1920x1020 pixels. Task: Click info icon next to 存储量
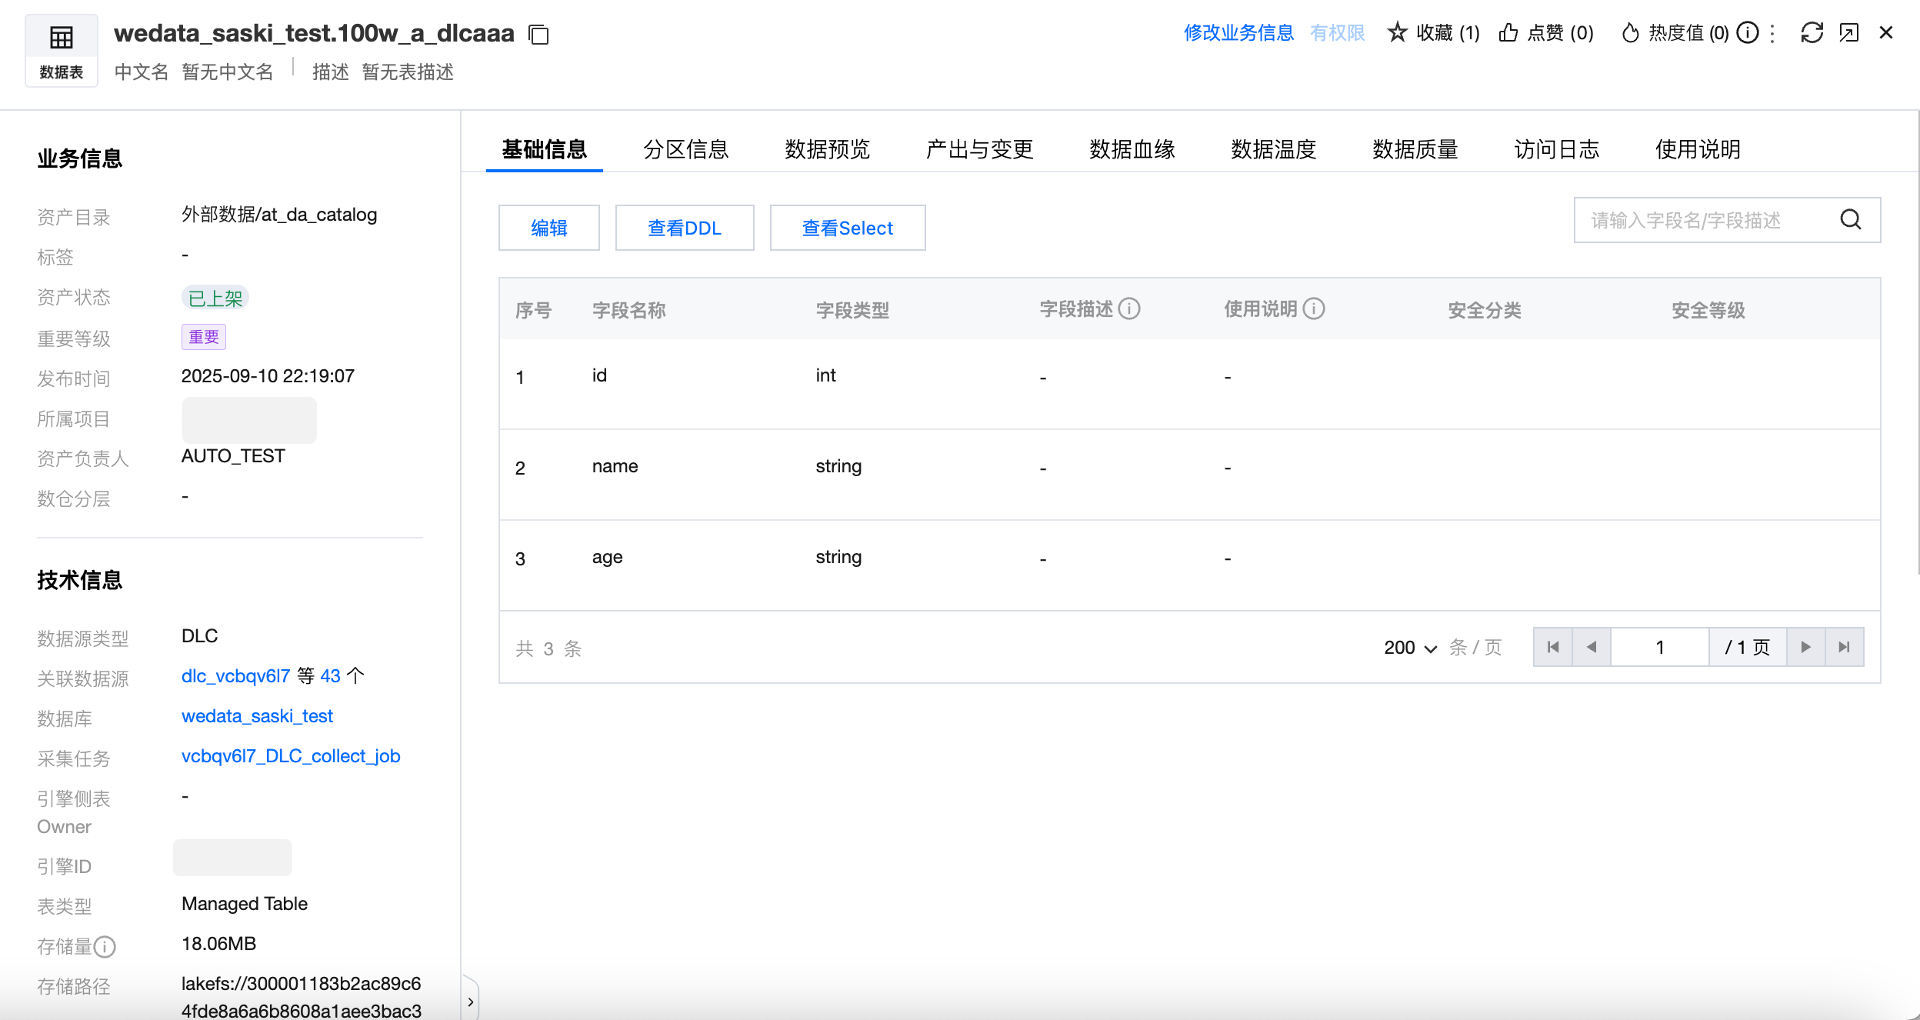(x=105, y=946)
